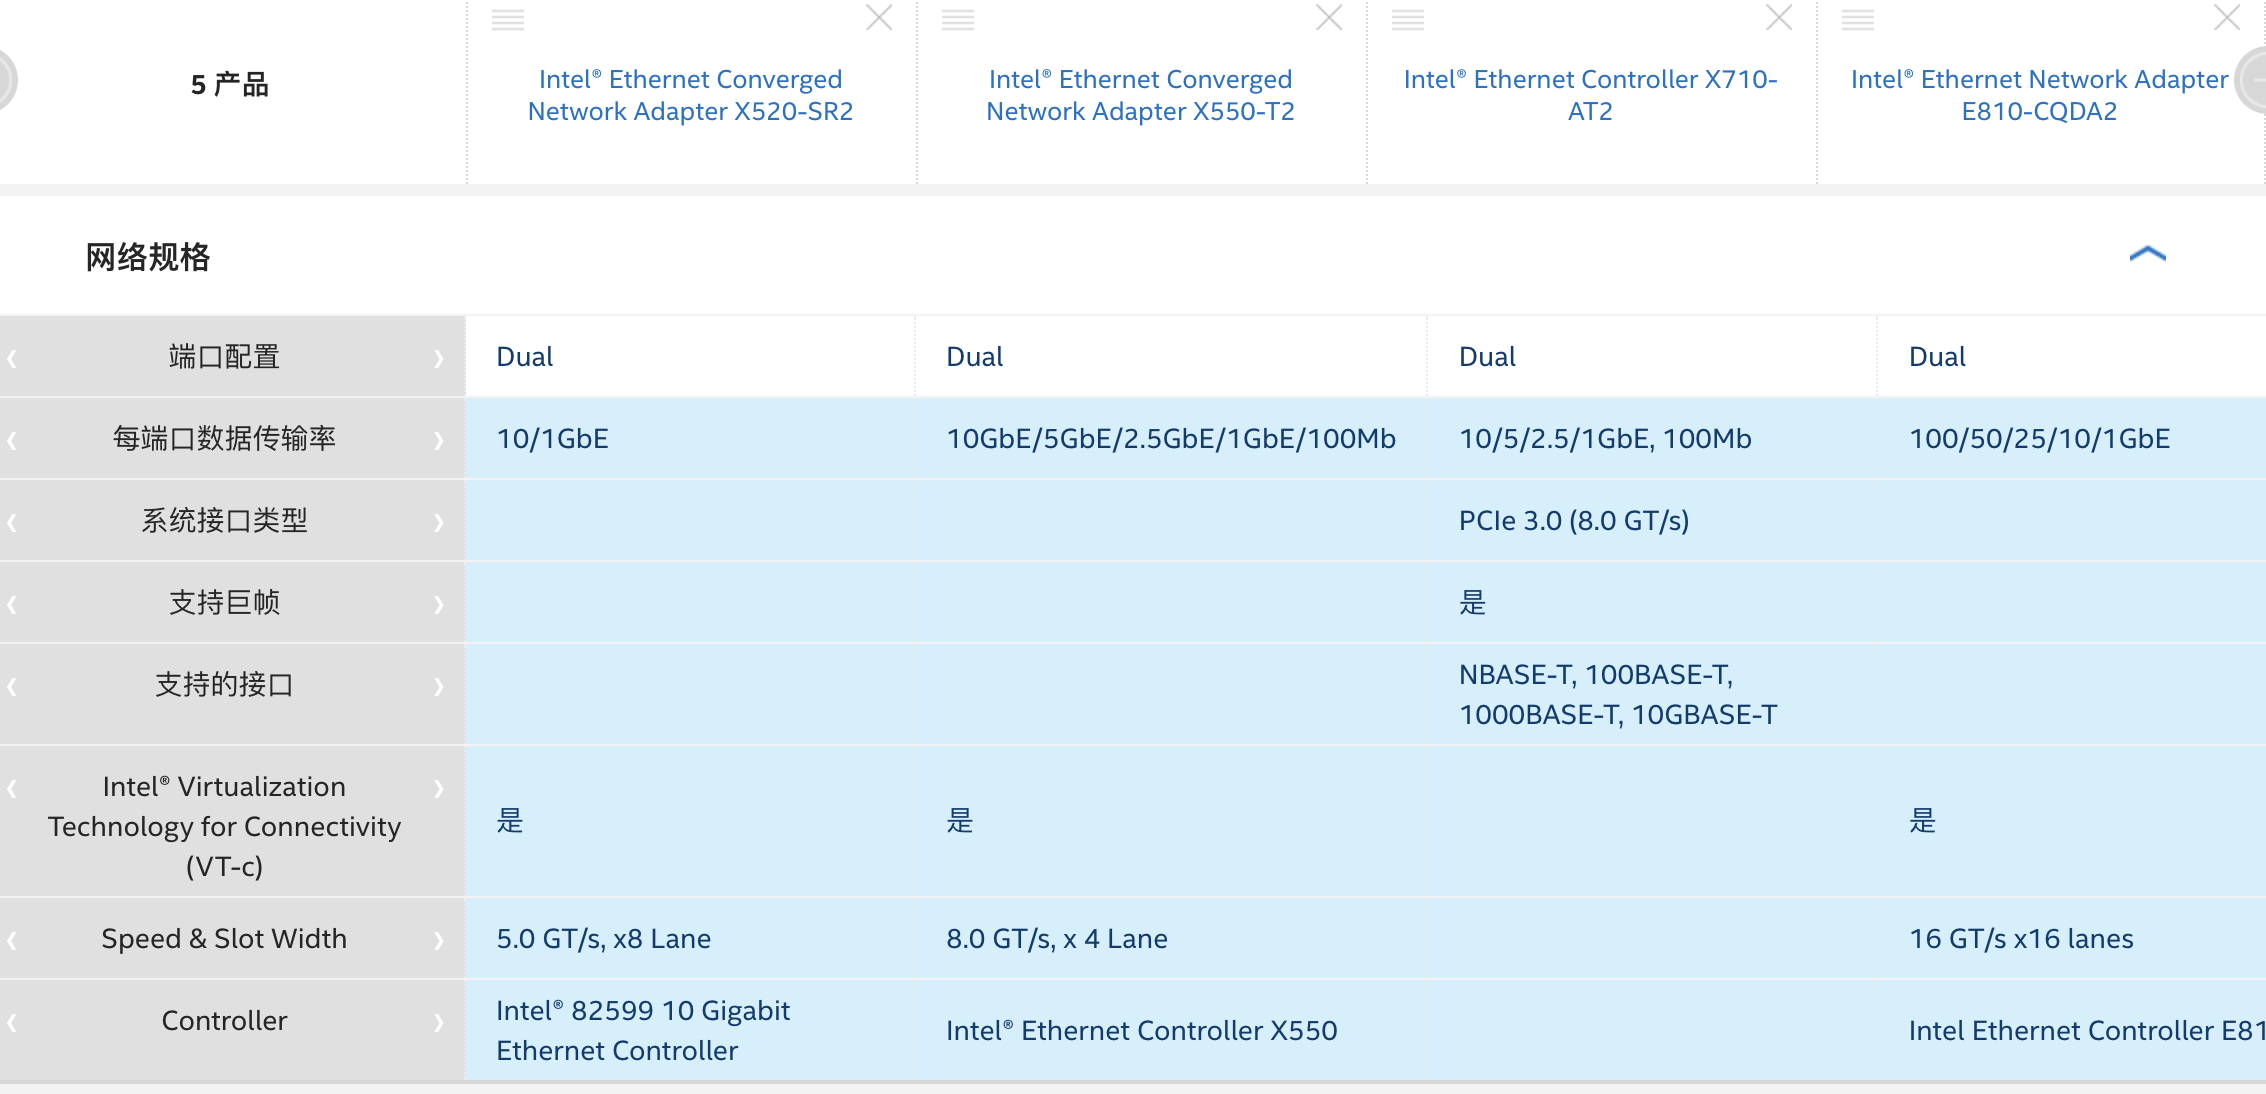
Task: Select the 每端口数据传输率 row label
Action: (224, 439)
